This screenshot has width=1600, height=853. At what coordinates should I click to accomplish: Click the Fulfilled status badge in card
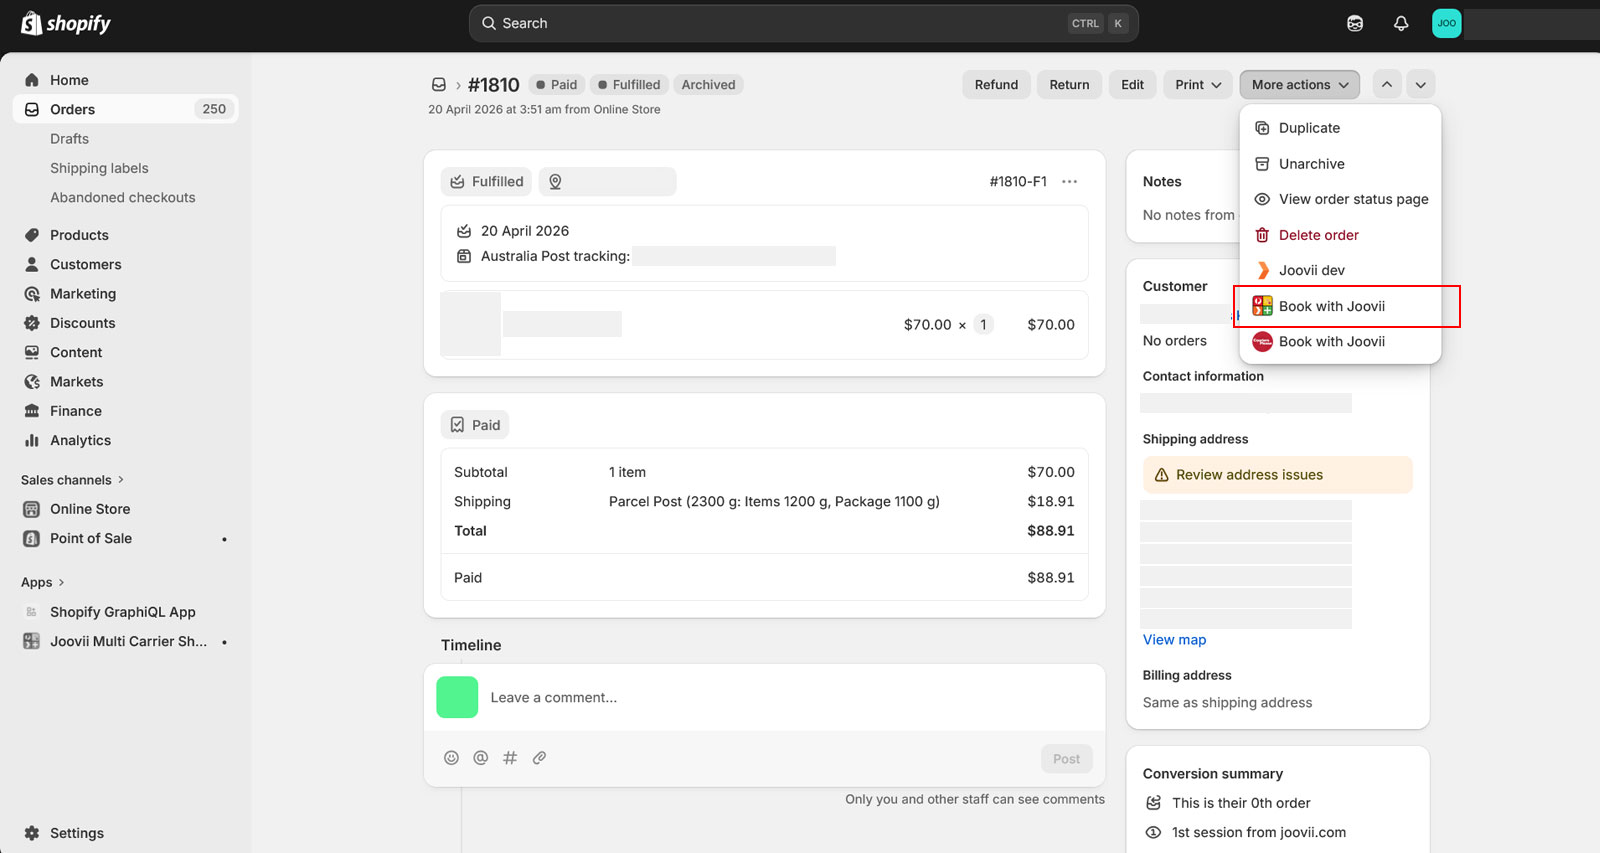tap(486, 182)
